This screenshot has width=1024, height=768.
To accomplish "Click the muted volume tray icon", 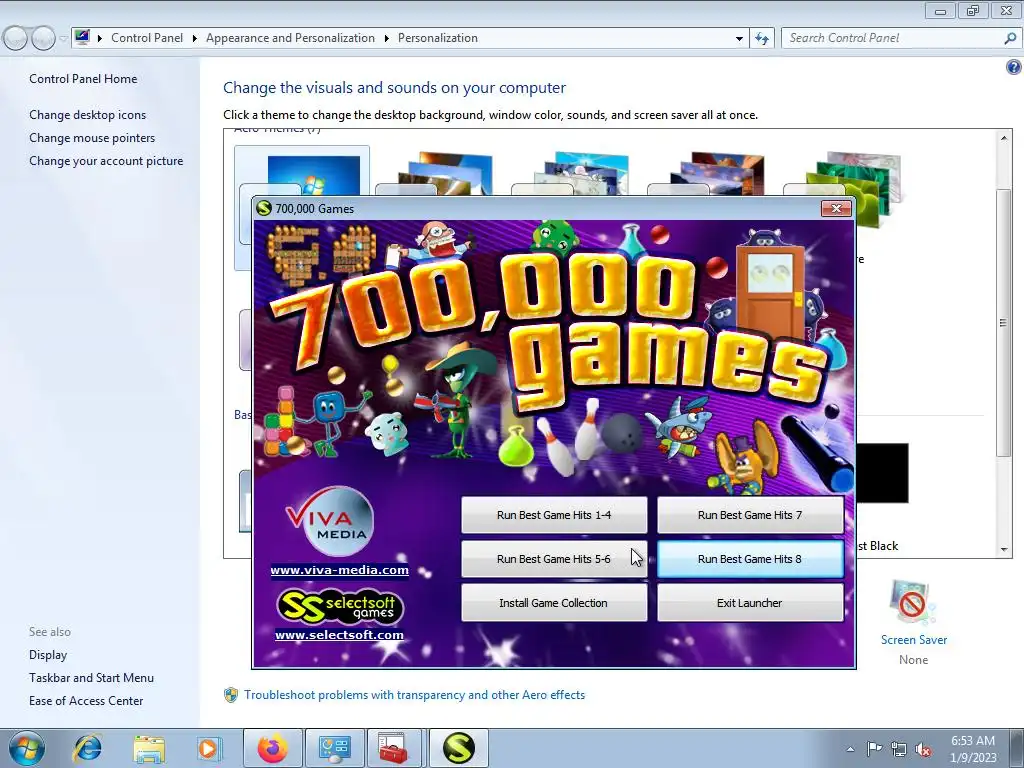I will click(923, 749).
